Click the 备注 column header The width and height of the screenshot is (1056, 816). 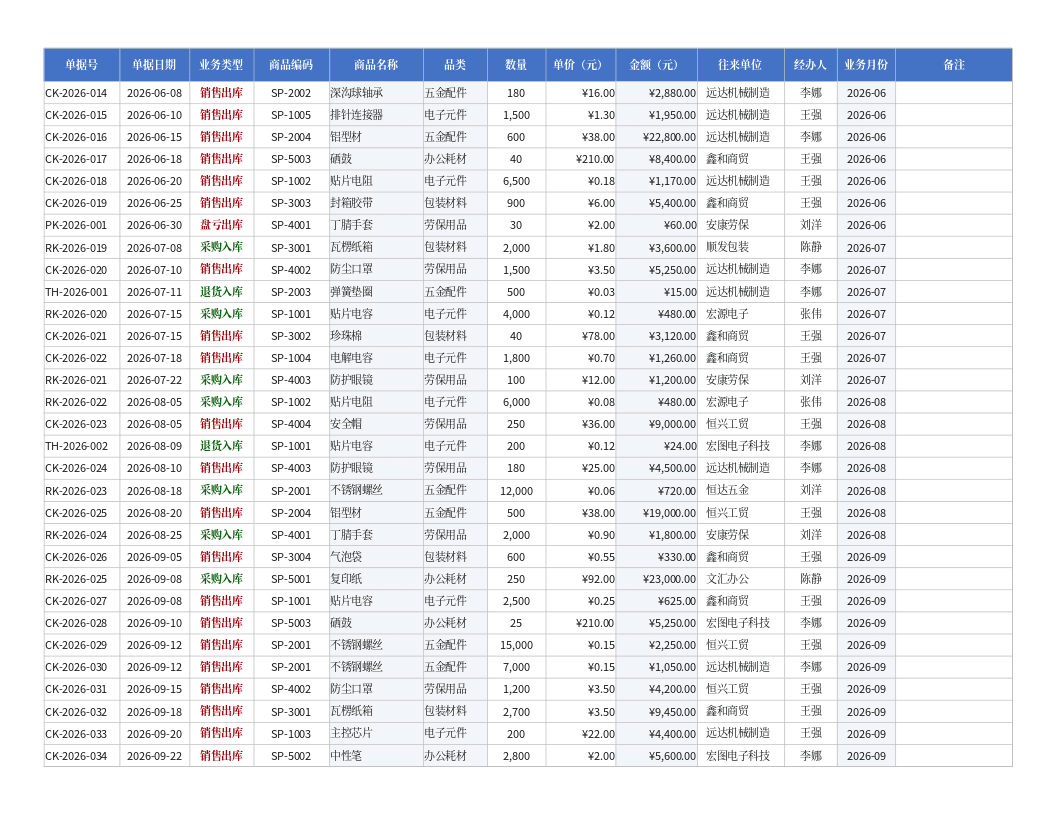[954, 65]
